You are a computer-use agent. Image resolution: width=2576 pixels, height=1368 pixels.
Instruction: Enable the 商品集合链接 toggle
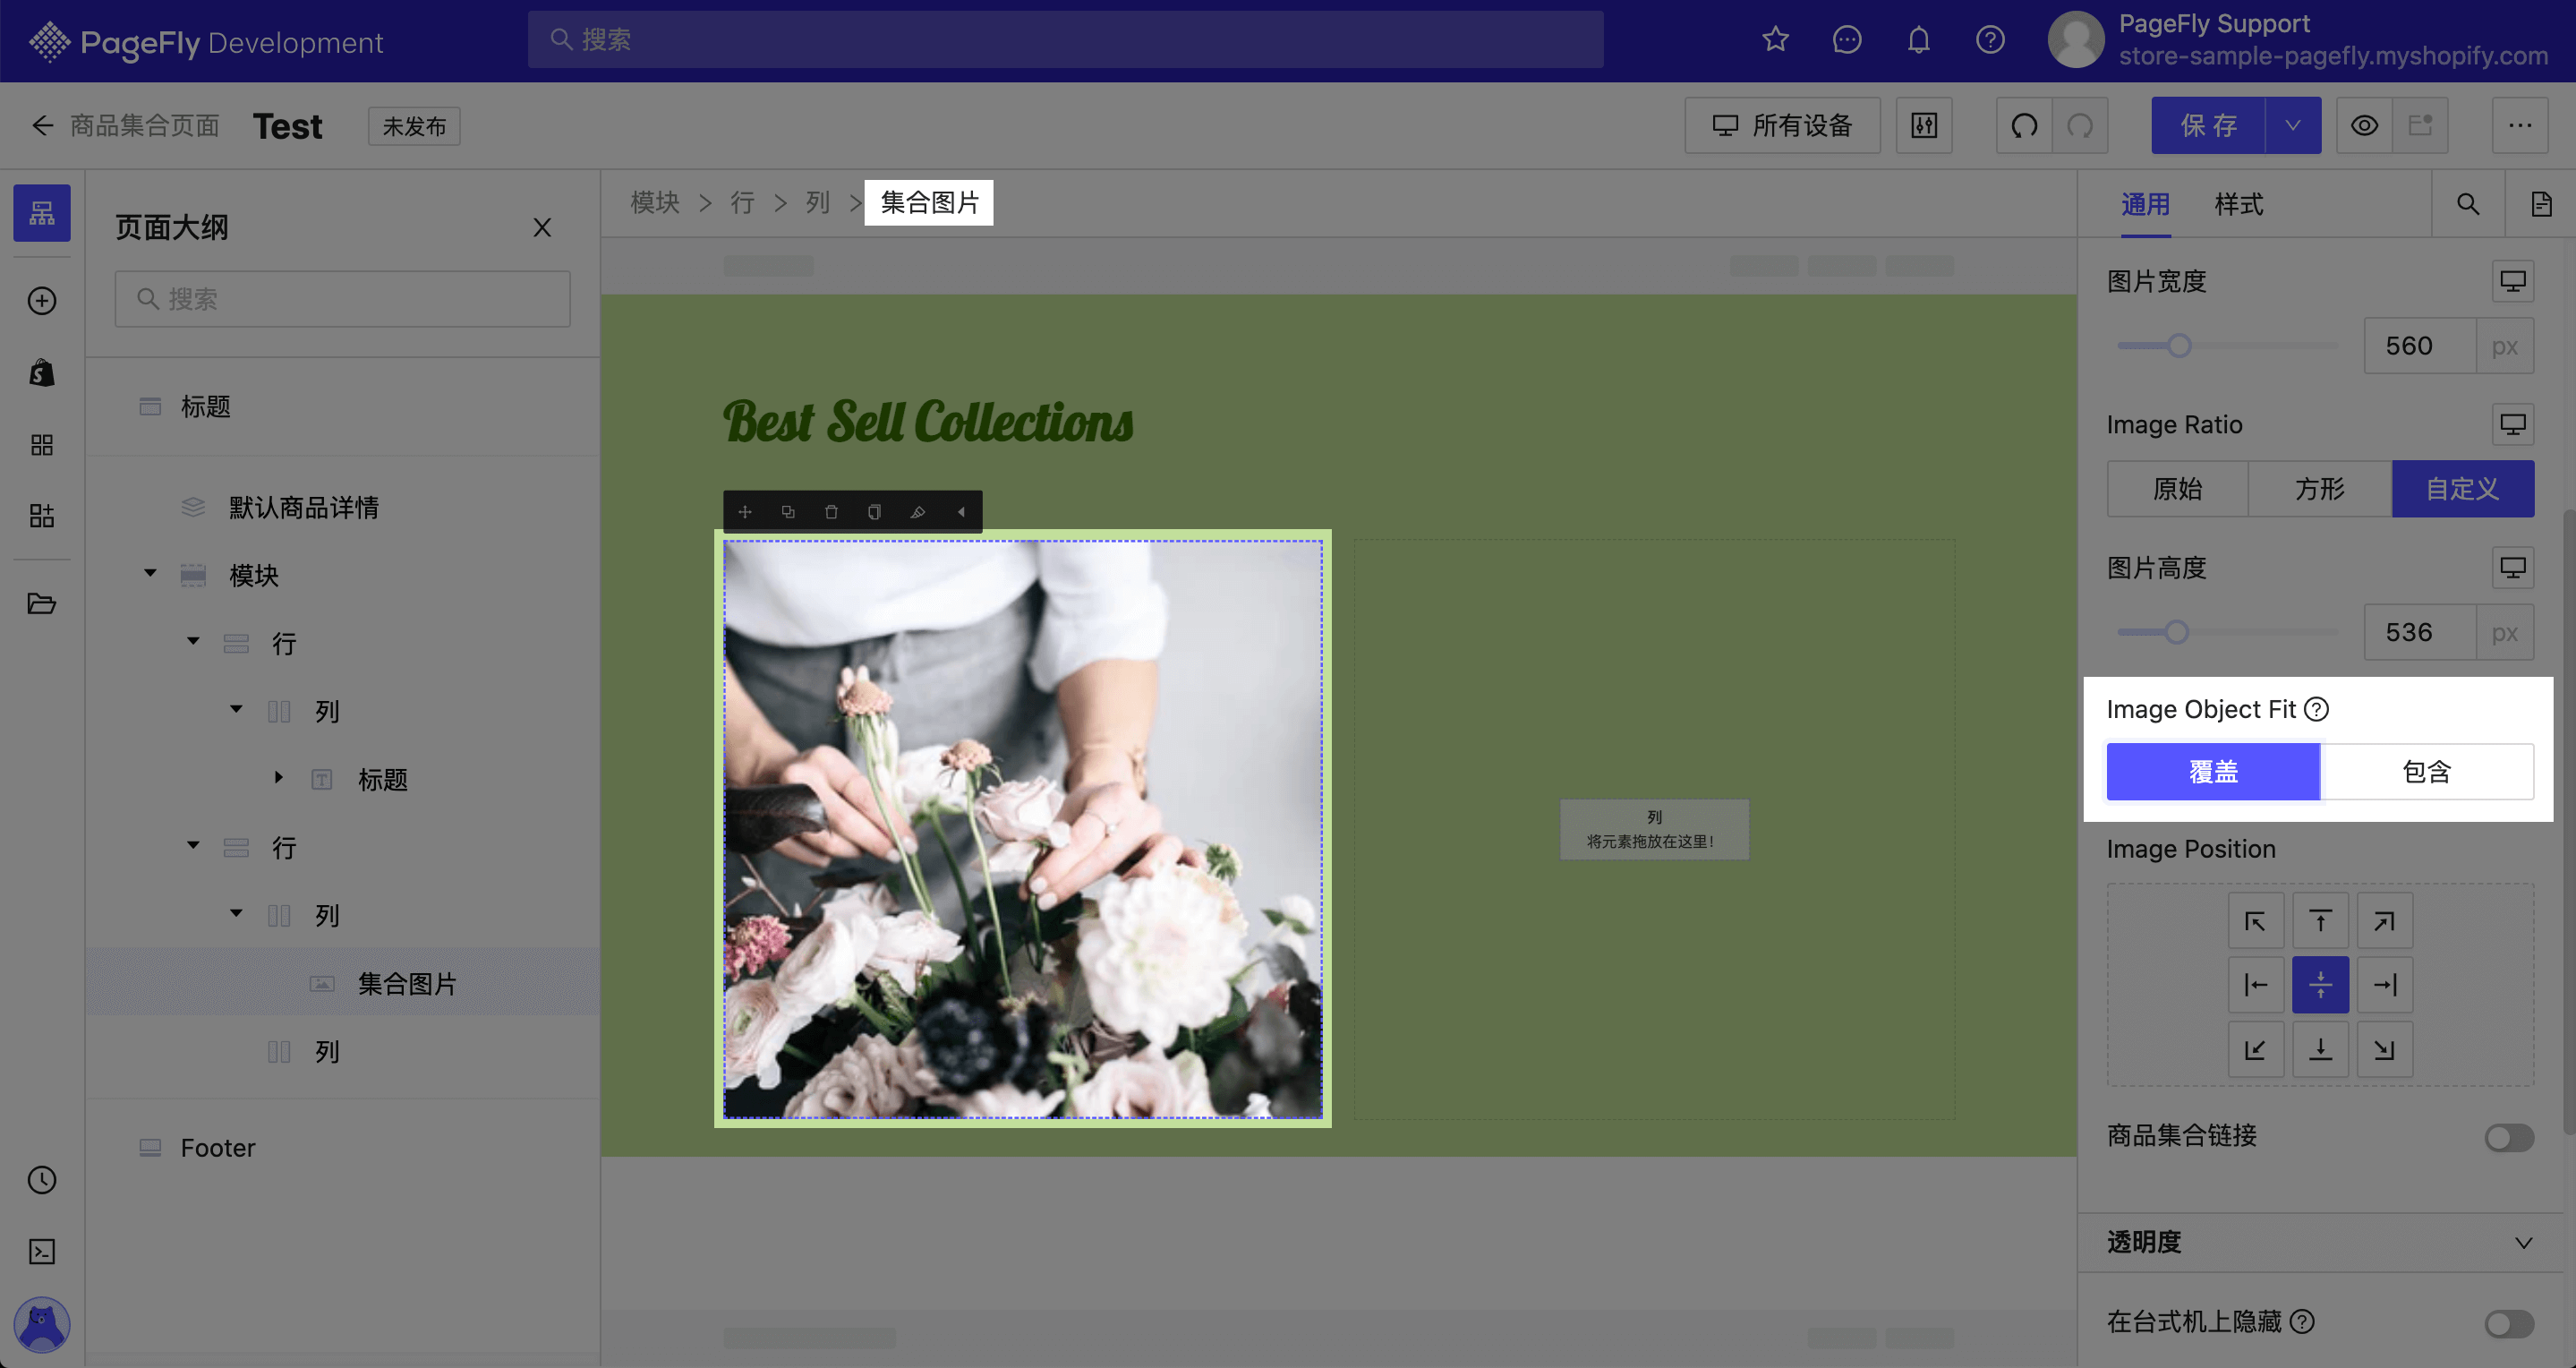click(x=2509, y=1138)
